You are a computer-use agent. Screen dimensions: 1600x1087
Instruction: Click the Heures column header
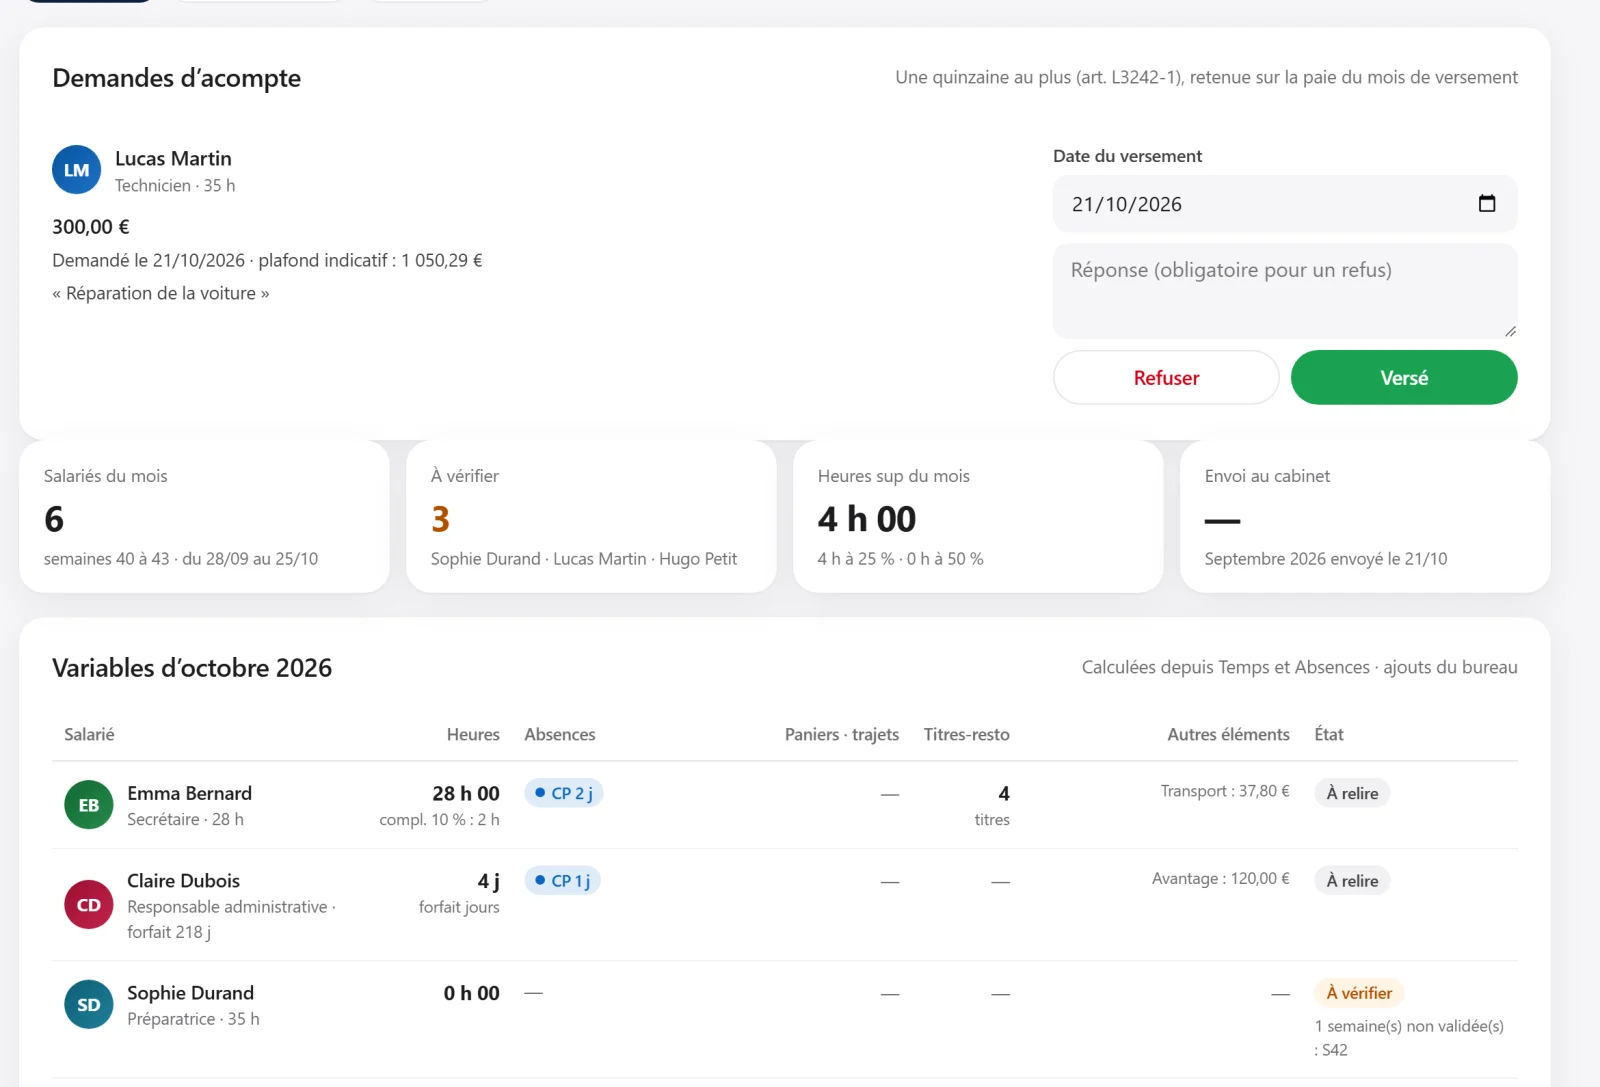coord(473,734)
